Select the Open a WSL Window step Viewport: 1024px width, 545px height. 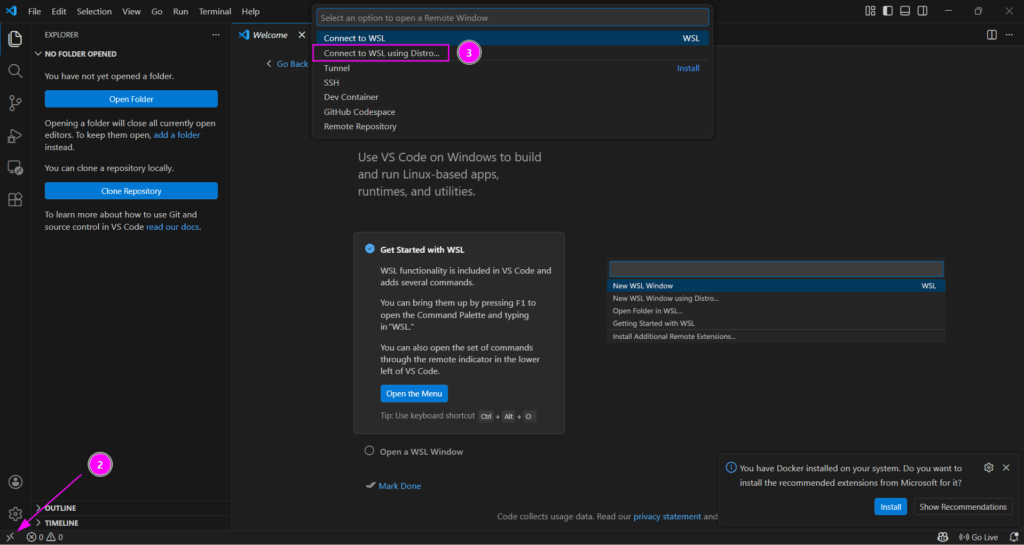click(421, 452)
